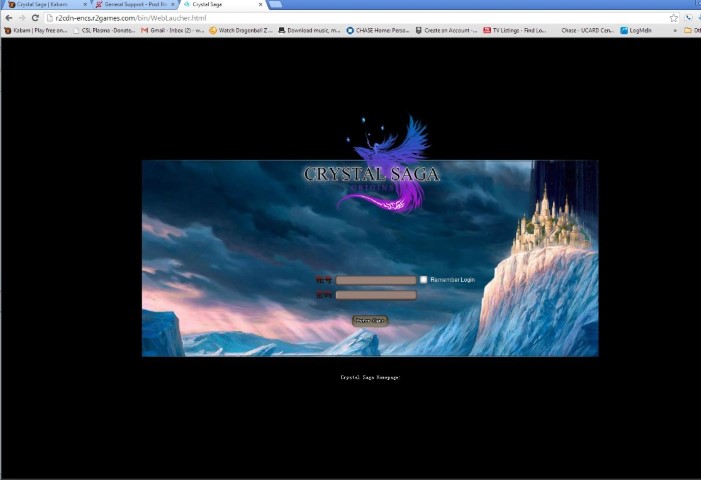The image size is (701, 480).
Task: Open the CHASE Home bookmark
Action: click(x=378, y=30)
